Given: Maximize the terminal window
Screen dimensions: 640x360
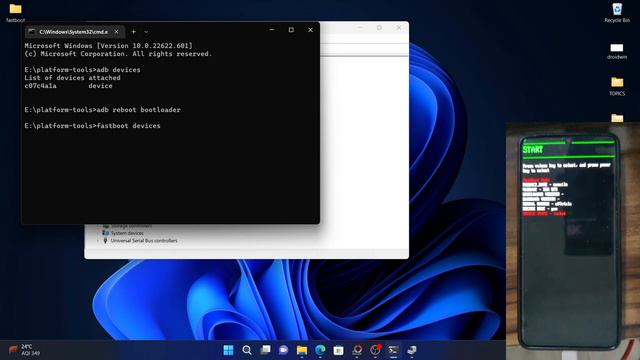Looking at the screenshot, I should coord(291,29).
